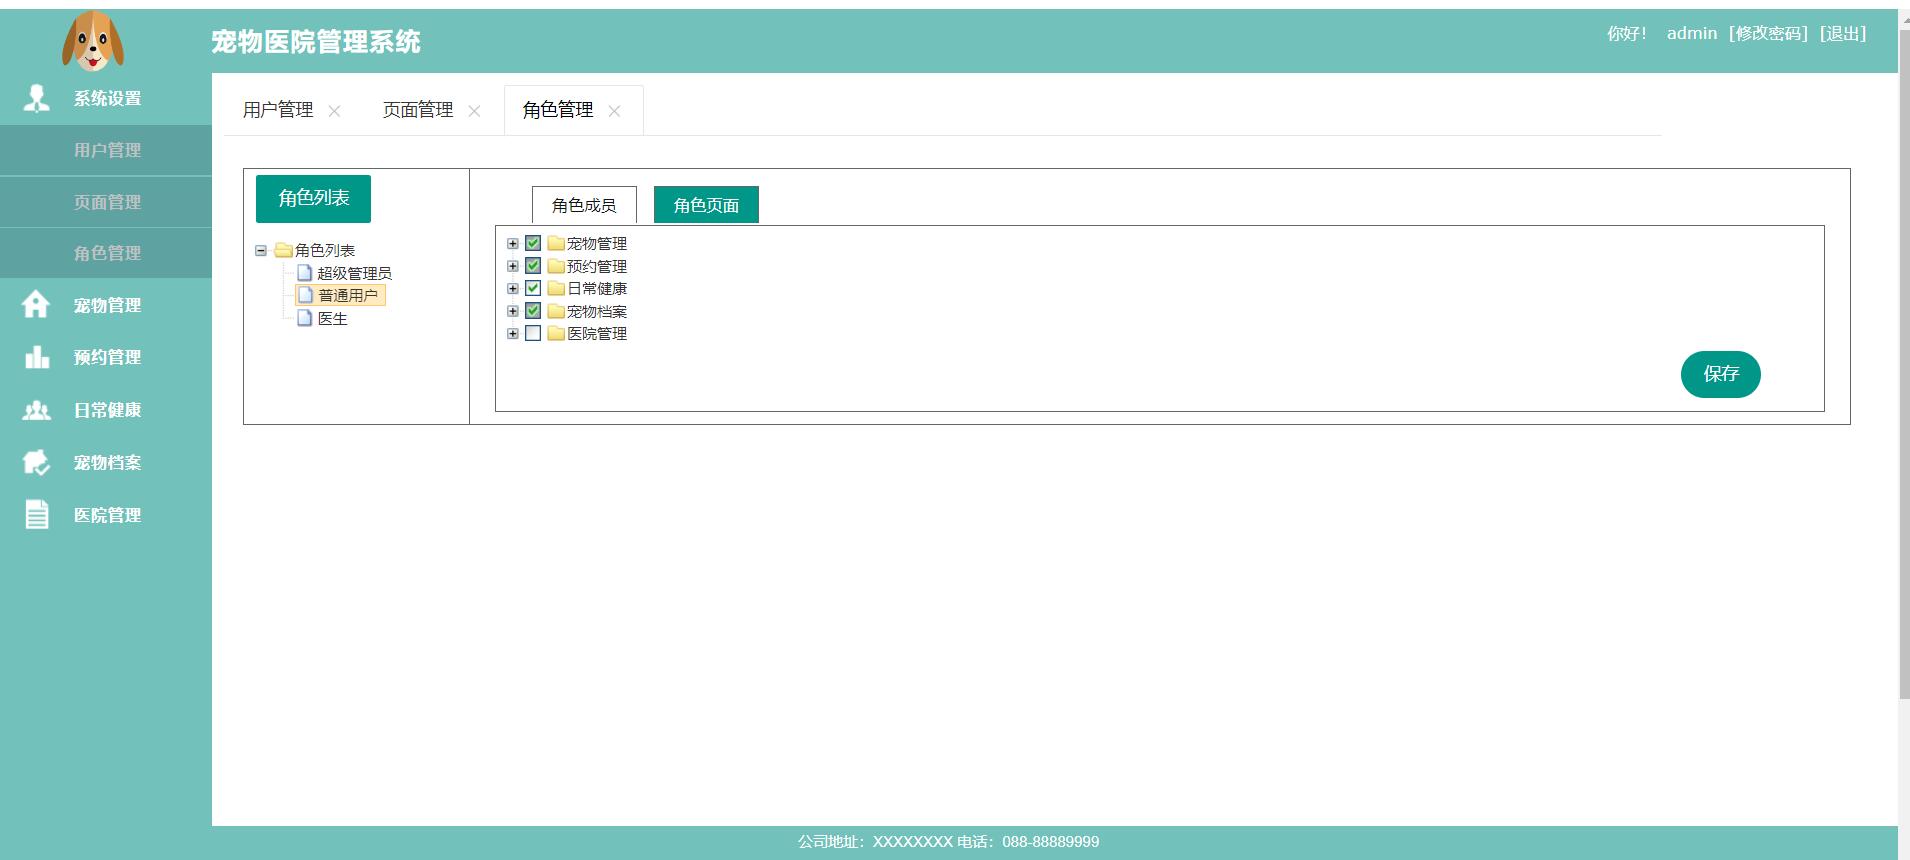Uncheck the 预约管理 permission checkbox
The height and width of the screenshot is (860, 1910).
(x=533, y=266)
